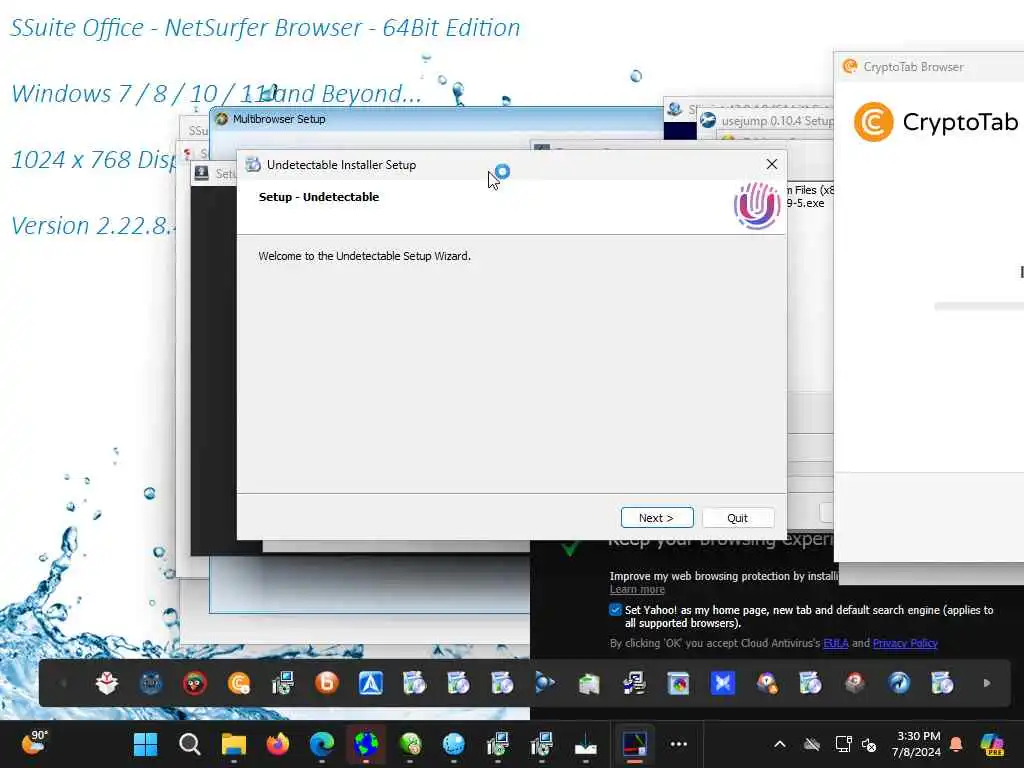Open the Privacy Policy link
Image resolution: width=1024 pixels, height=768 pixels.
point(904,643)
